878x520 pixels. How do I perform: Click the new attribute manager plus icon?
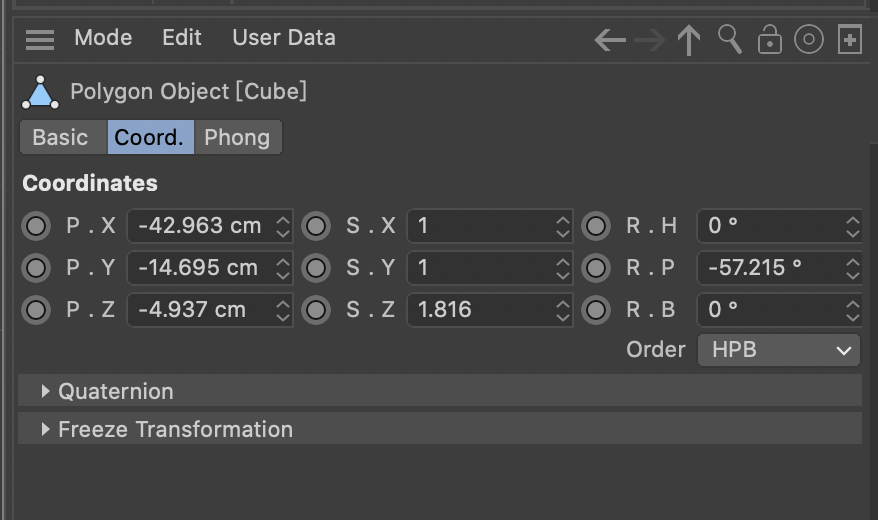[x=849, y=40]
